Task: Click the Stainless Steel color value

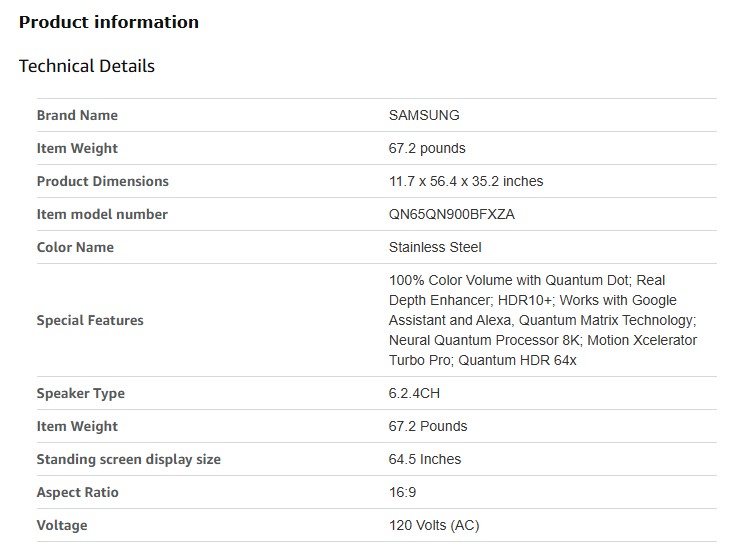Action: click(435, 247)
